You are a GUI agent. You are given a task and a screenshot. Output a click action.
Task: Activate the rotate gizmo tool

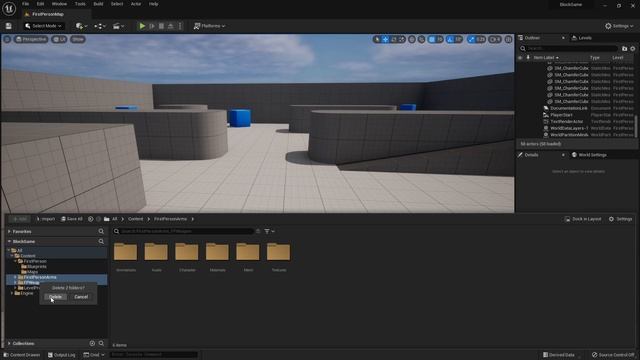click(x=393, y=39)
